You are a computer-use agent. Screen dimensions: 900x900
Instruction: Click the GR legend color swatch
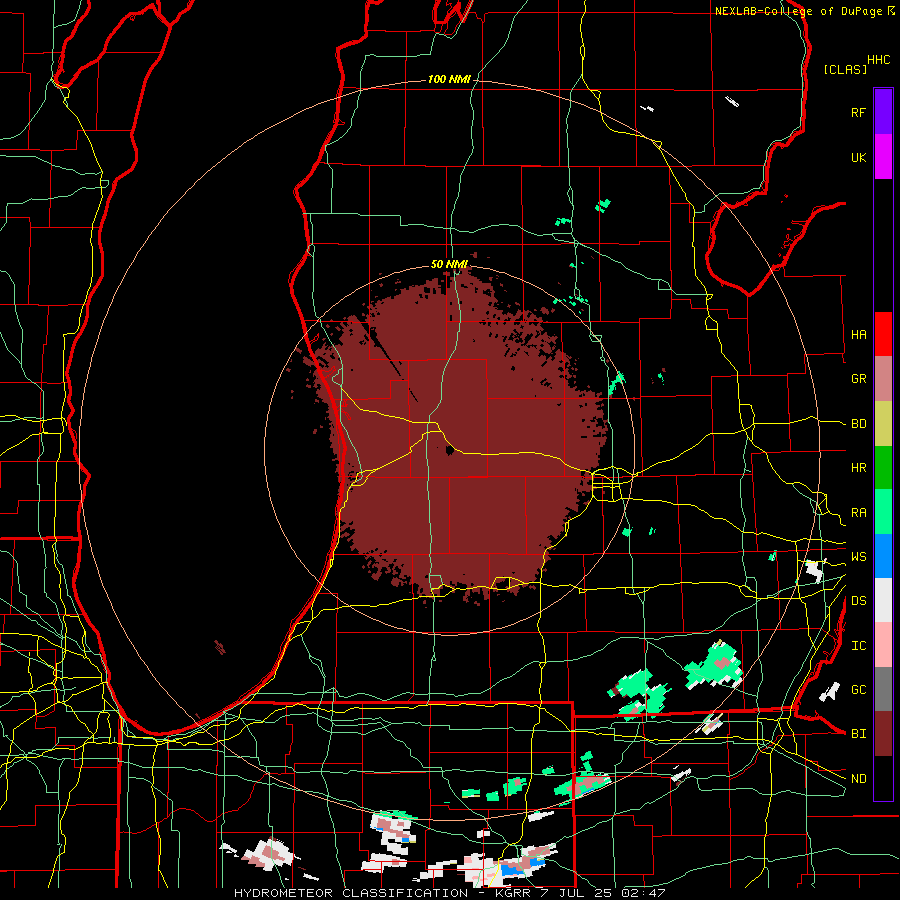pos(883,378)
